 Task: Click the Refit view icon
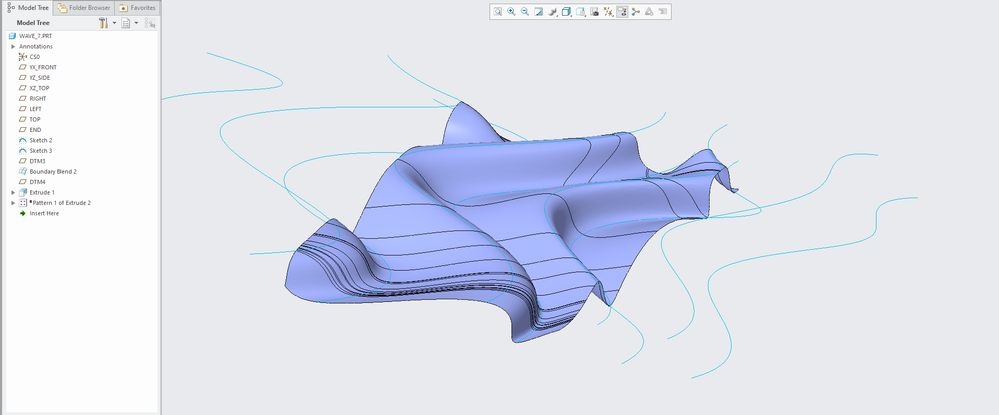[497, 12]
